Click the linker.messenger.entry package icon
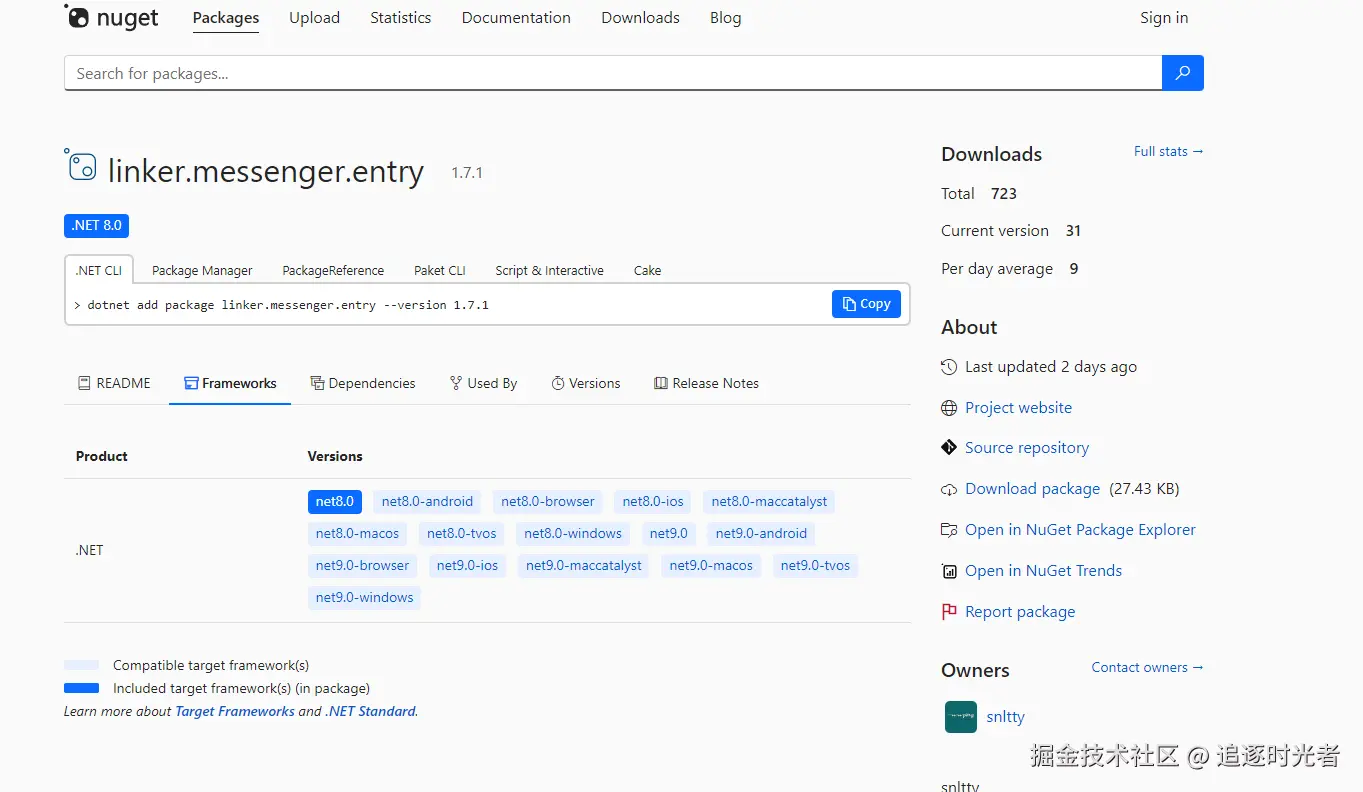 [81, 165]
